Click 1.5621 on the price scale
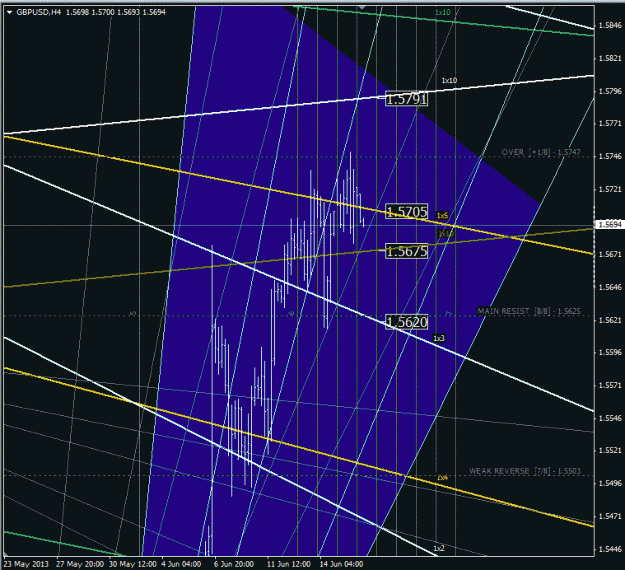The image size is (625, 570). (x=610, y=320)
